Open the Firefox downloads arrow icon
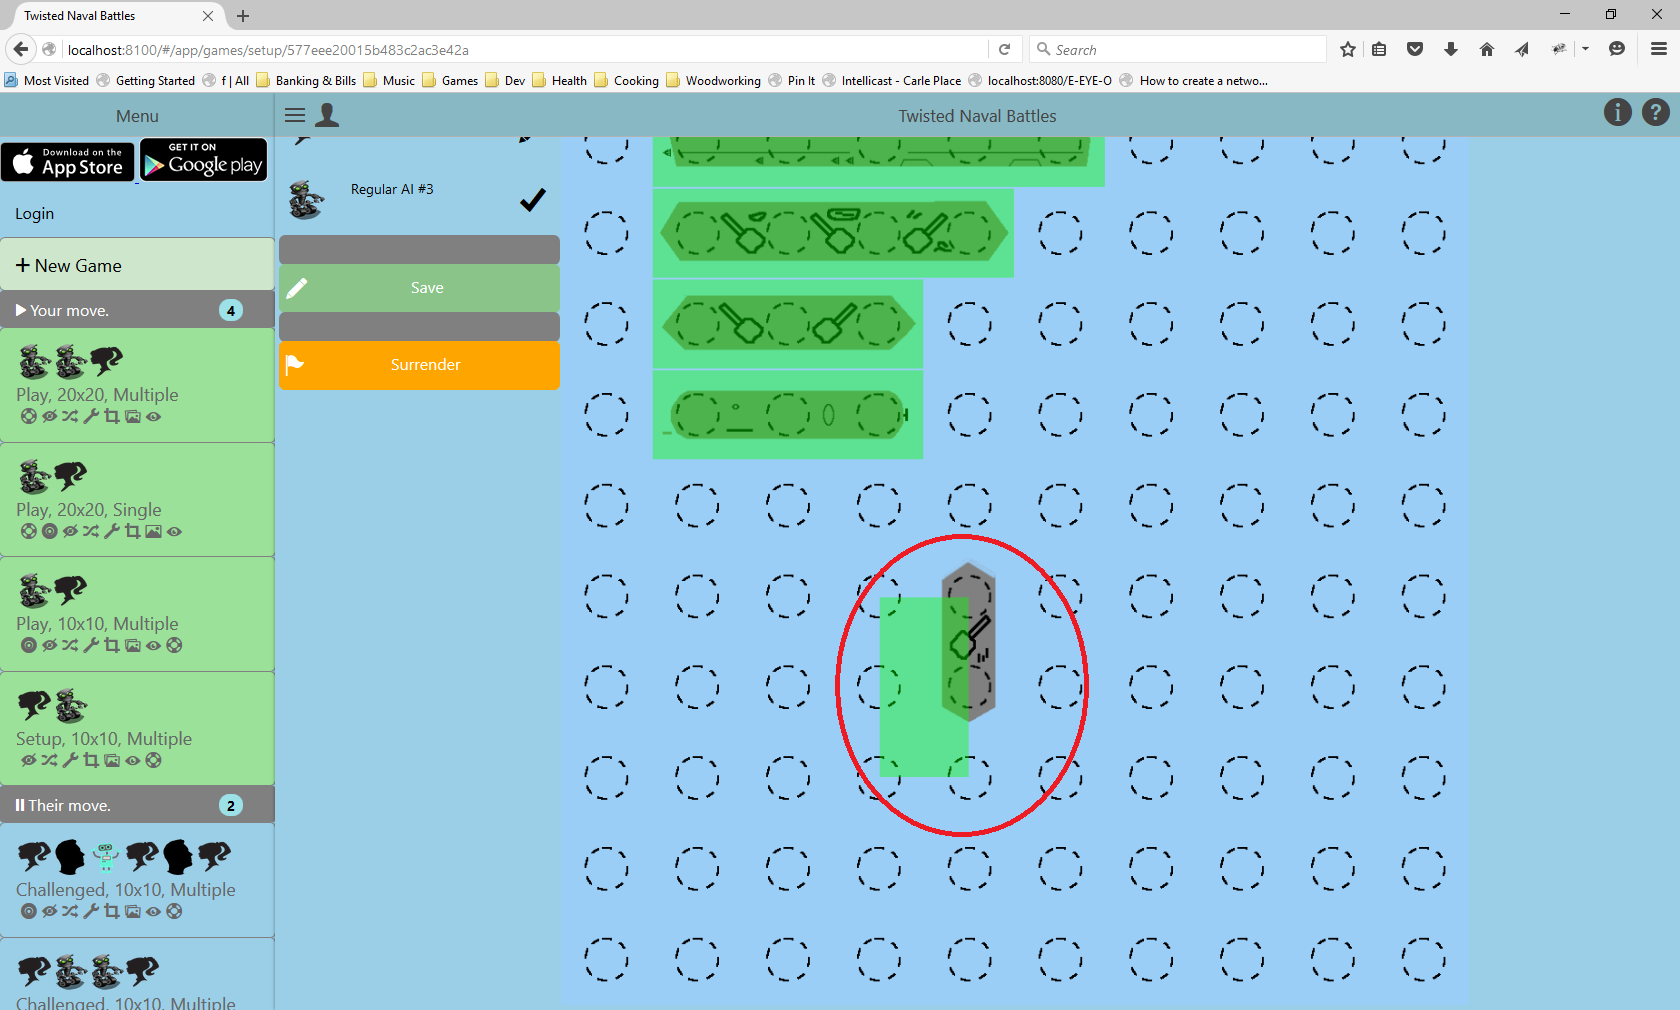 click(1451, 49)
